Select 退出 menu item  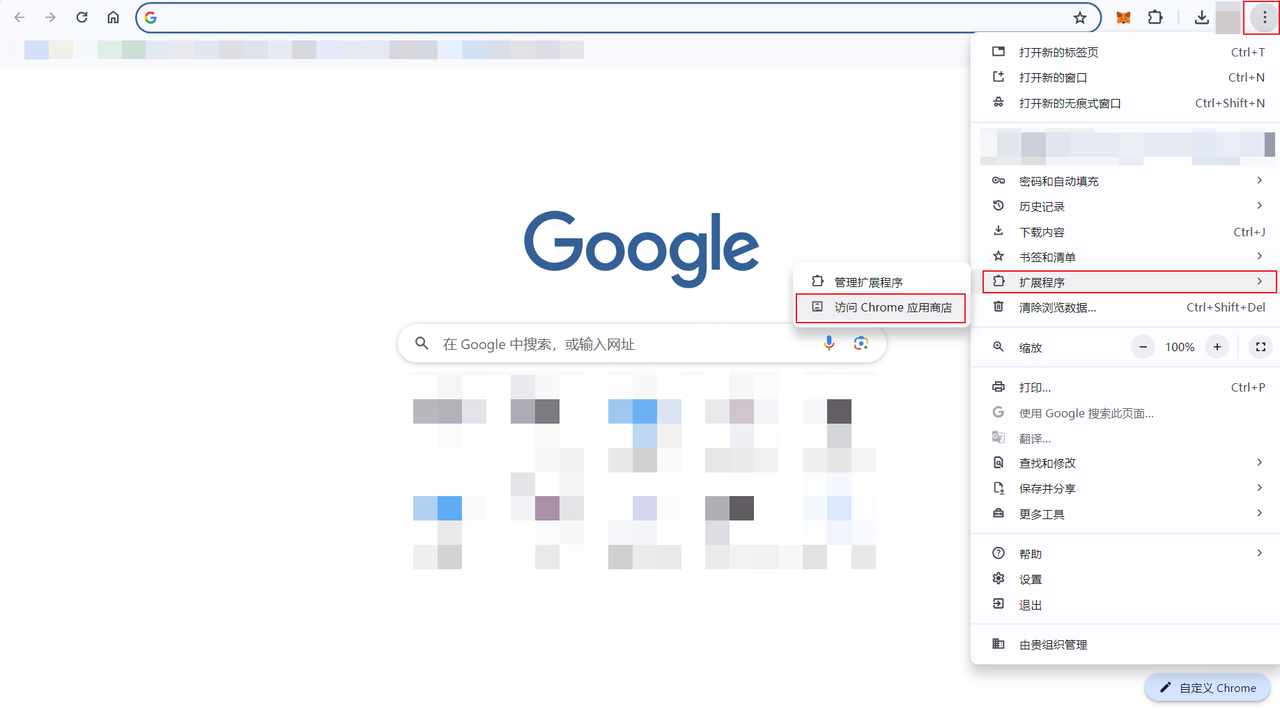1125,605
